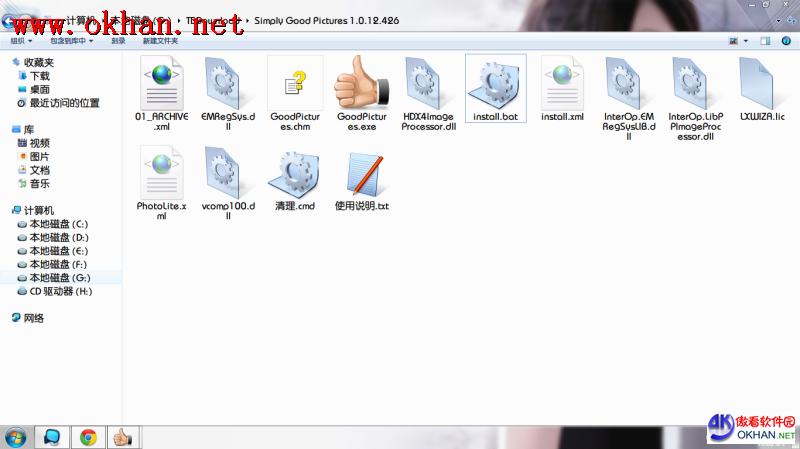Select the install.xml file icon
Screen dimensions: 800x449
[562, 83]
